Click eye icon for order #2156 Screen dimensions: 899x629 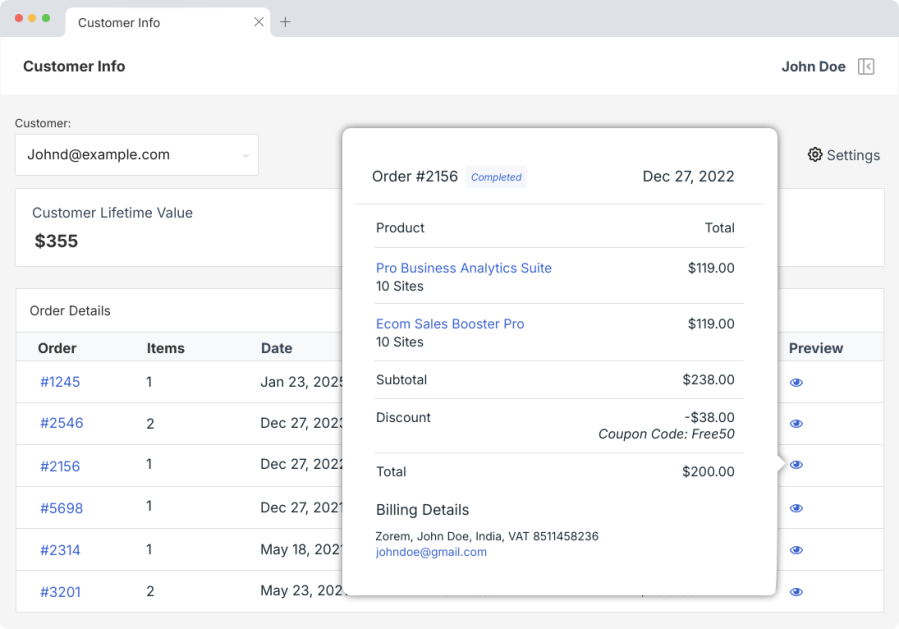click(796, 465)
